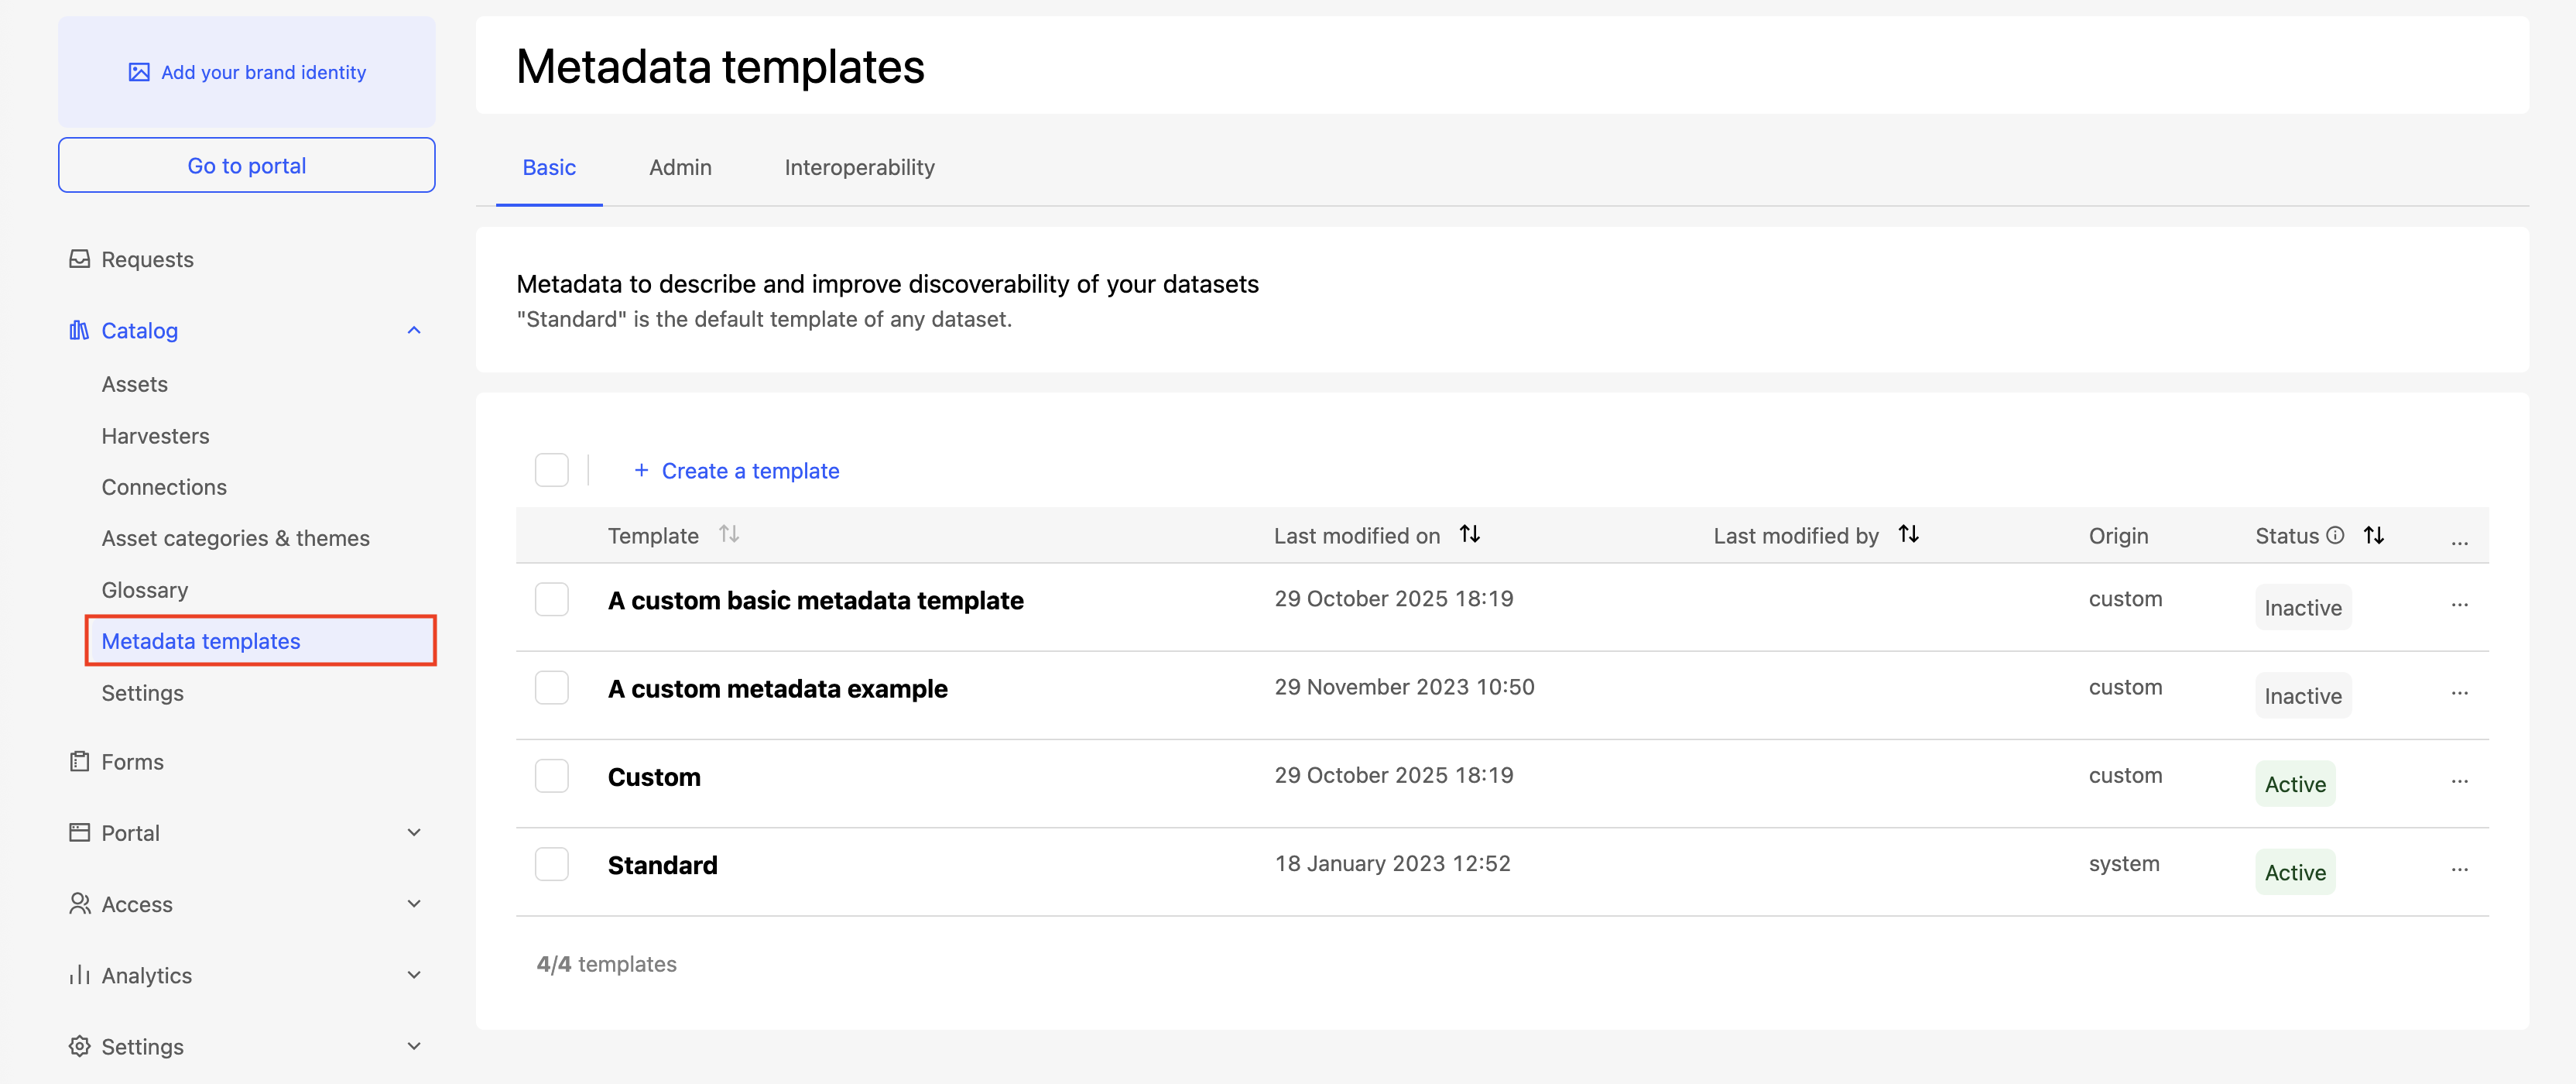
Task: Click the 29 November 2023 10:50 date
Action: [x=1404, y=687]
